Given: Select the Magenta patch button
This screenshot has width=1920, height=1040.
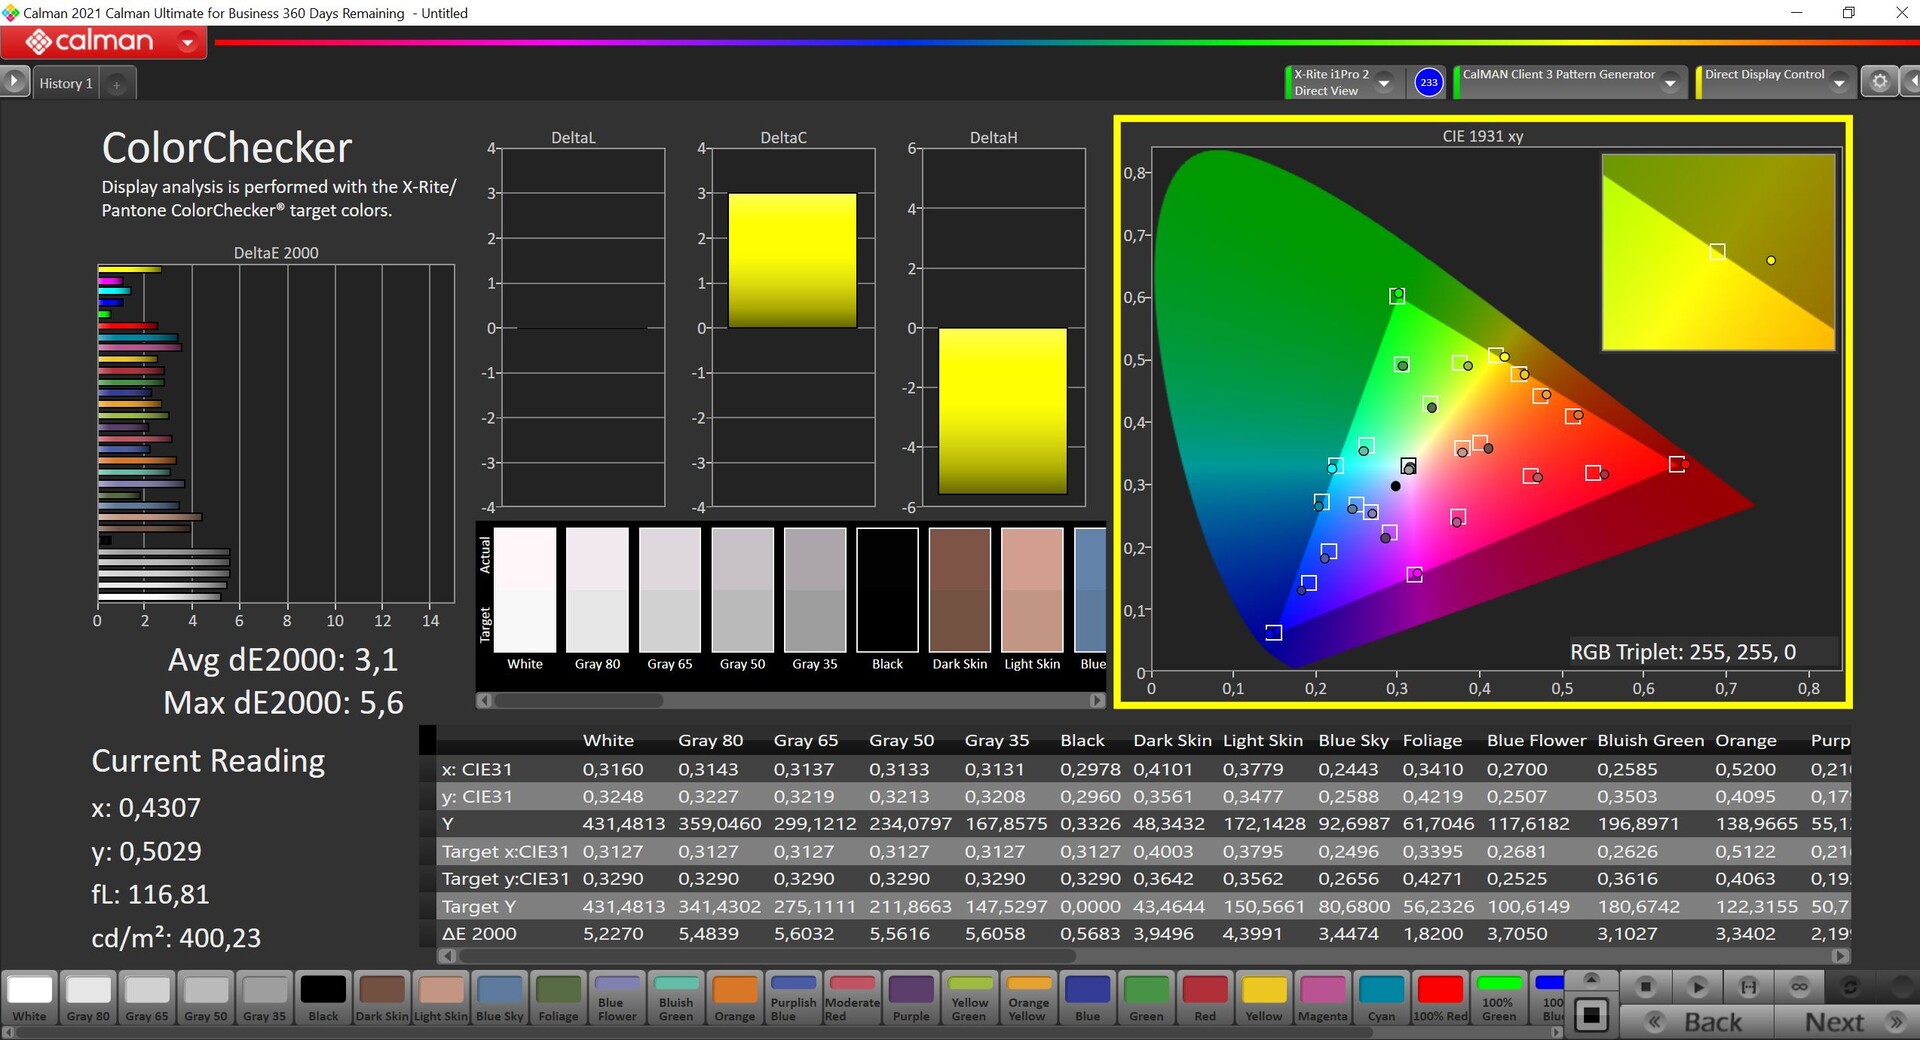Looking at the screenshot, I should tap(1323, 997).
